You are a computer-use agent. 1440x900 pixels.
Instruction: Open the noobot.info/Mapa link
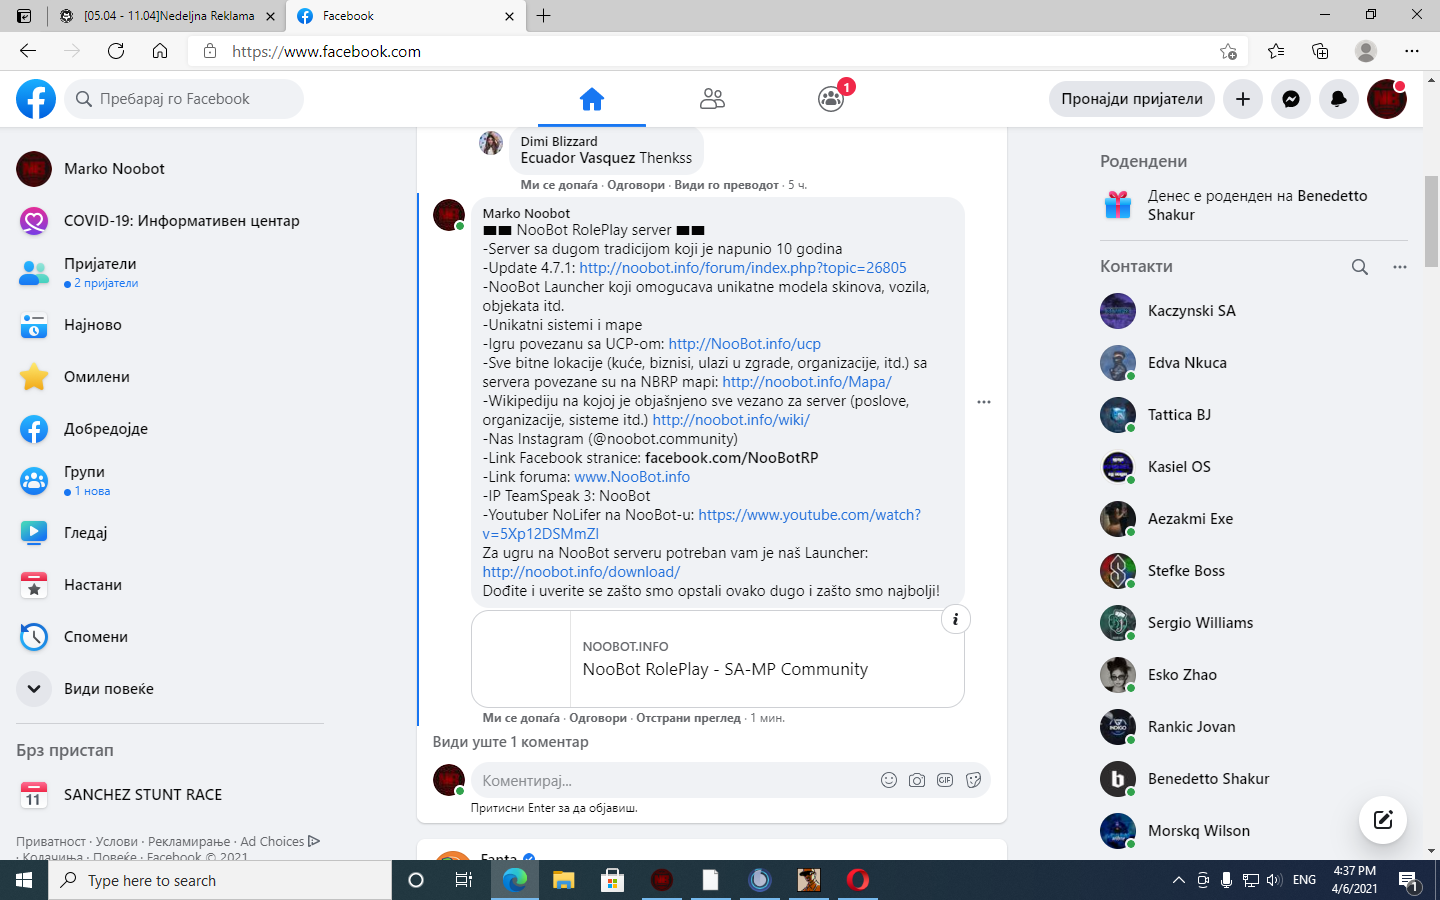click(x=807, y=382)
